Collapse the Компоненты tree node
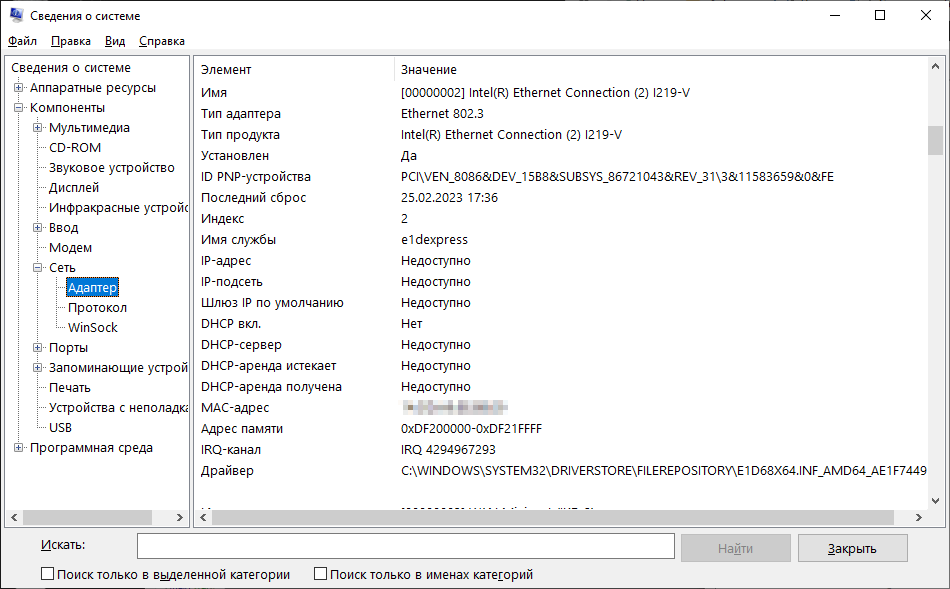Screen dimensions: 950x589 (x=18, y=108)
